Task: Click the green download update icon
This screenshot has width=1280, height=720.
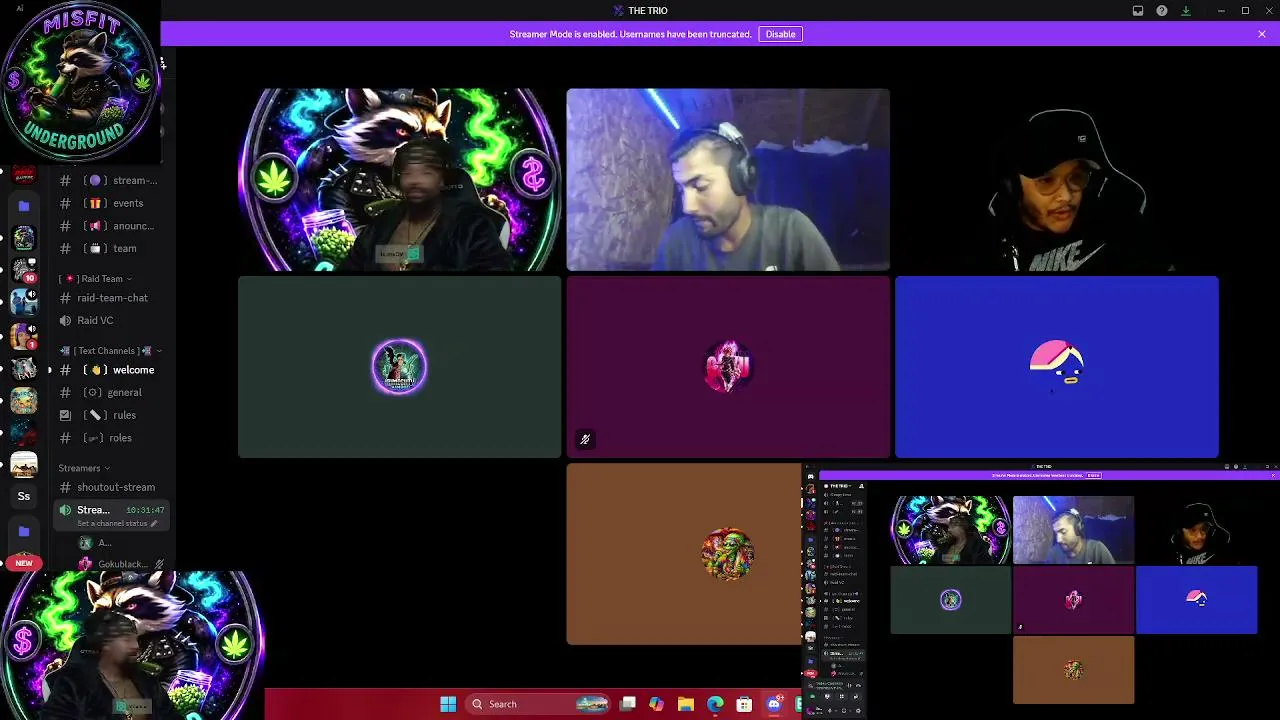Action: click(1186, 11)
